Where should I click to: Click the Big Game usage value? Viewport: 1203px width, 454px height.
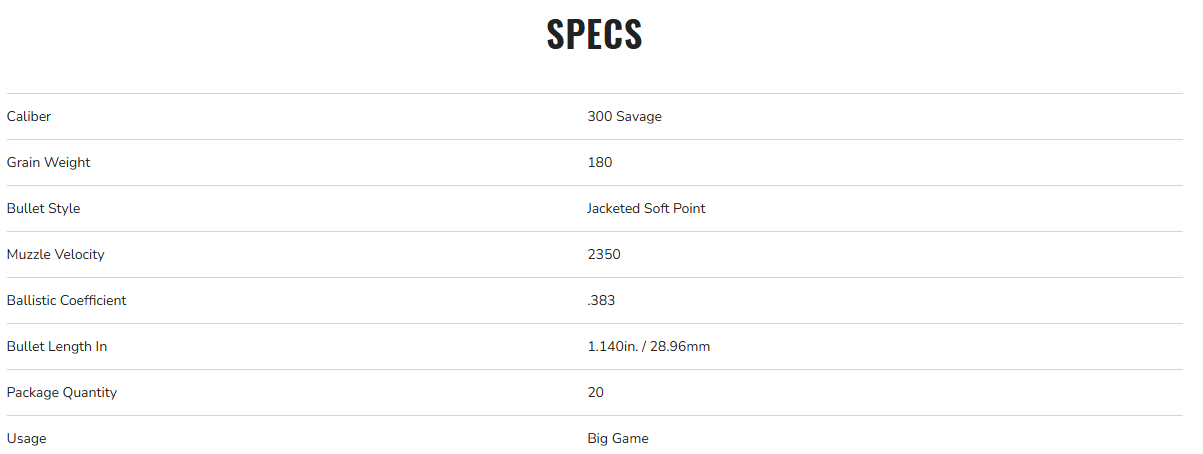coord(618,439)
